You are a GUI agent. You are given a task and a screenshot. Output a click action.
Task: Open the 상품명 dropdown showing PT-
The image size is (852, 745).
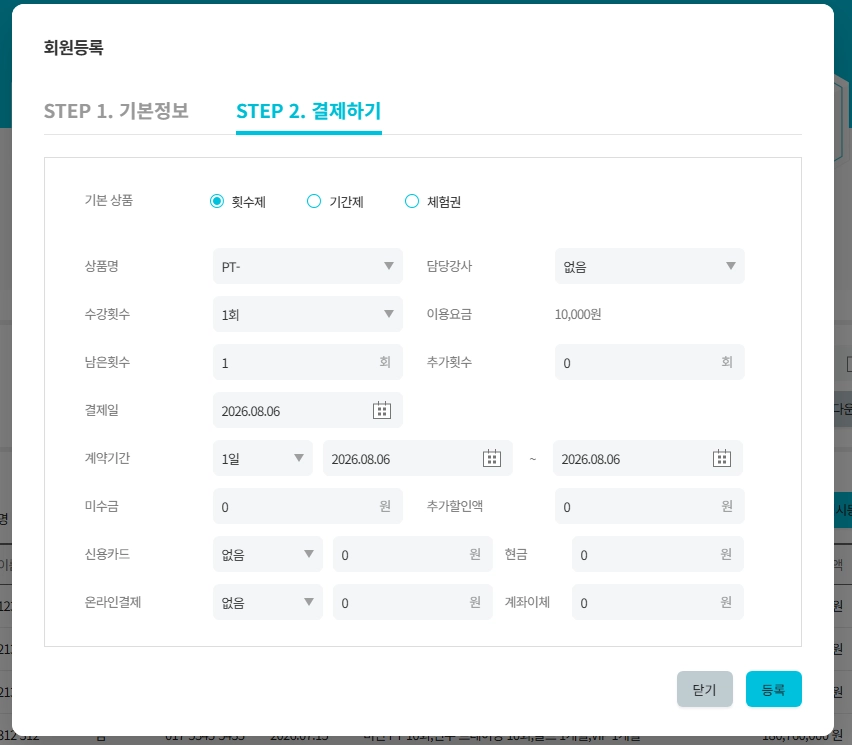click(x=308, y=266)
